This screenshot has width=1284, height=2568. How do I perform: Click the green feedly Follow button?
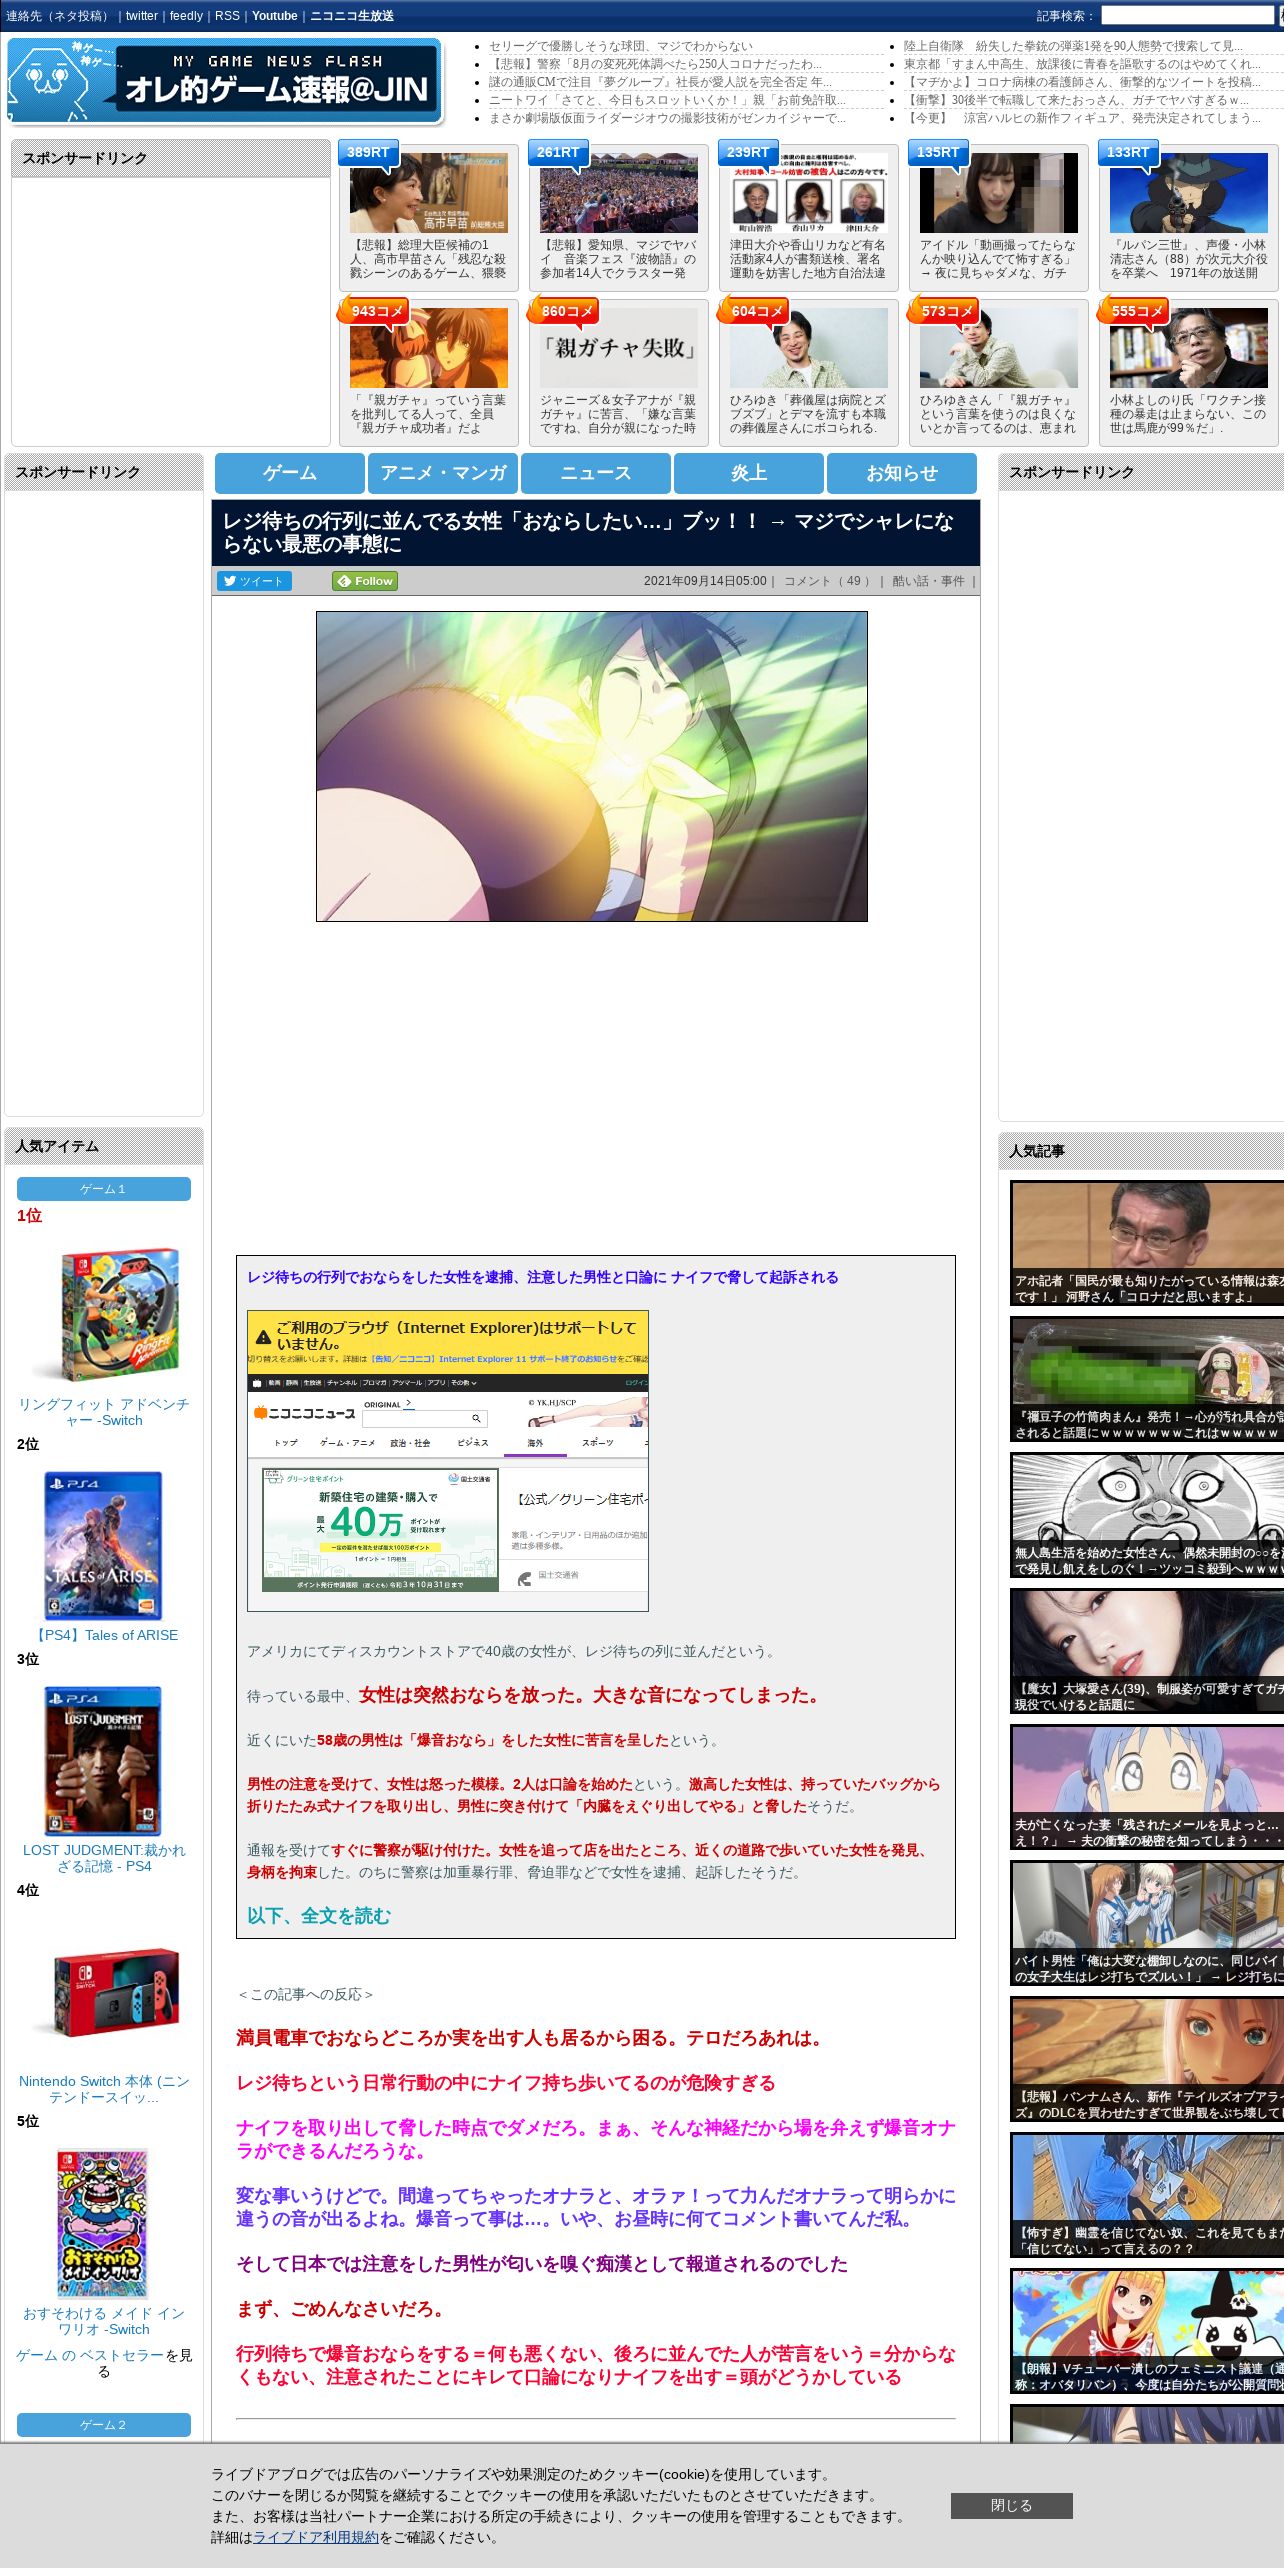(x=365, y=581)
